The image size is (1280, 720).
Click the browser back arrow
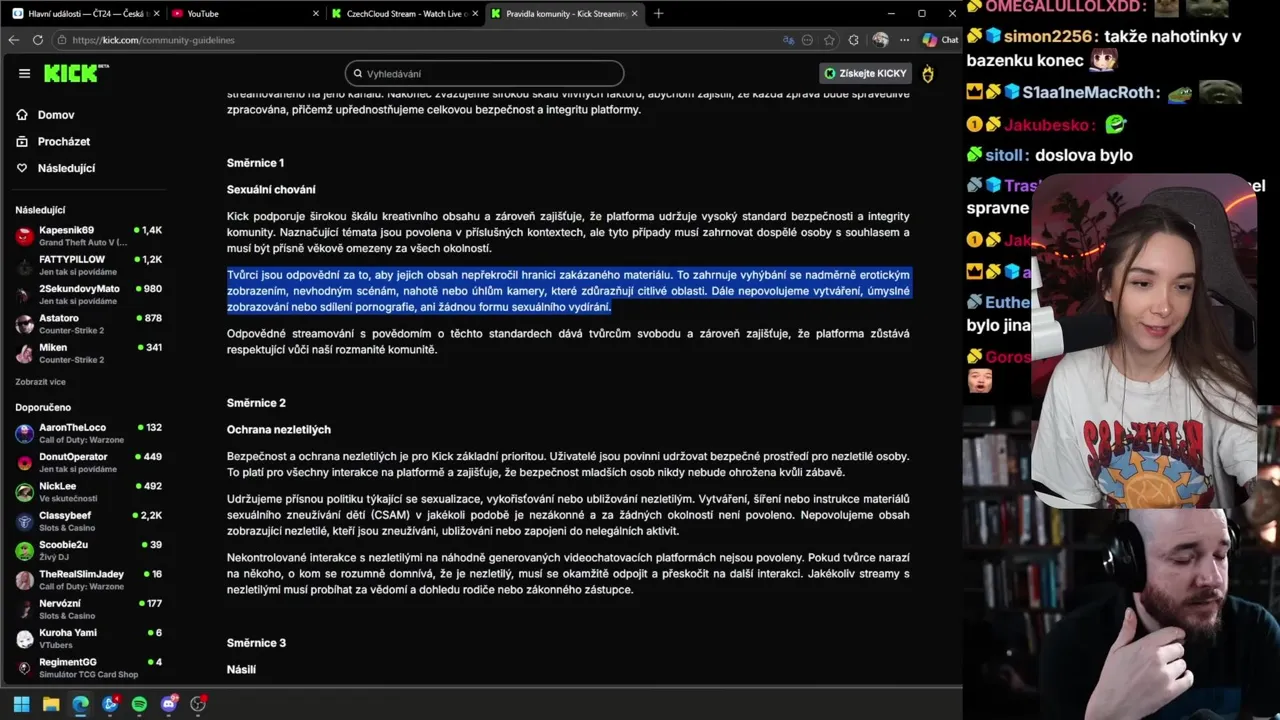[13, 40]
